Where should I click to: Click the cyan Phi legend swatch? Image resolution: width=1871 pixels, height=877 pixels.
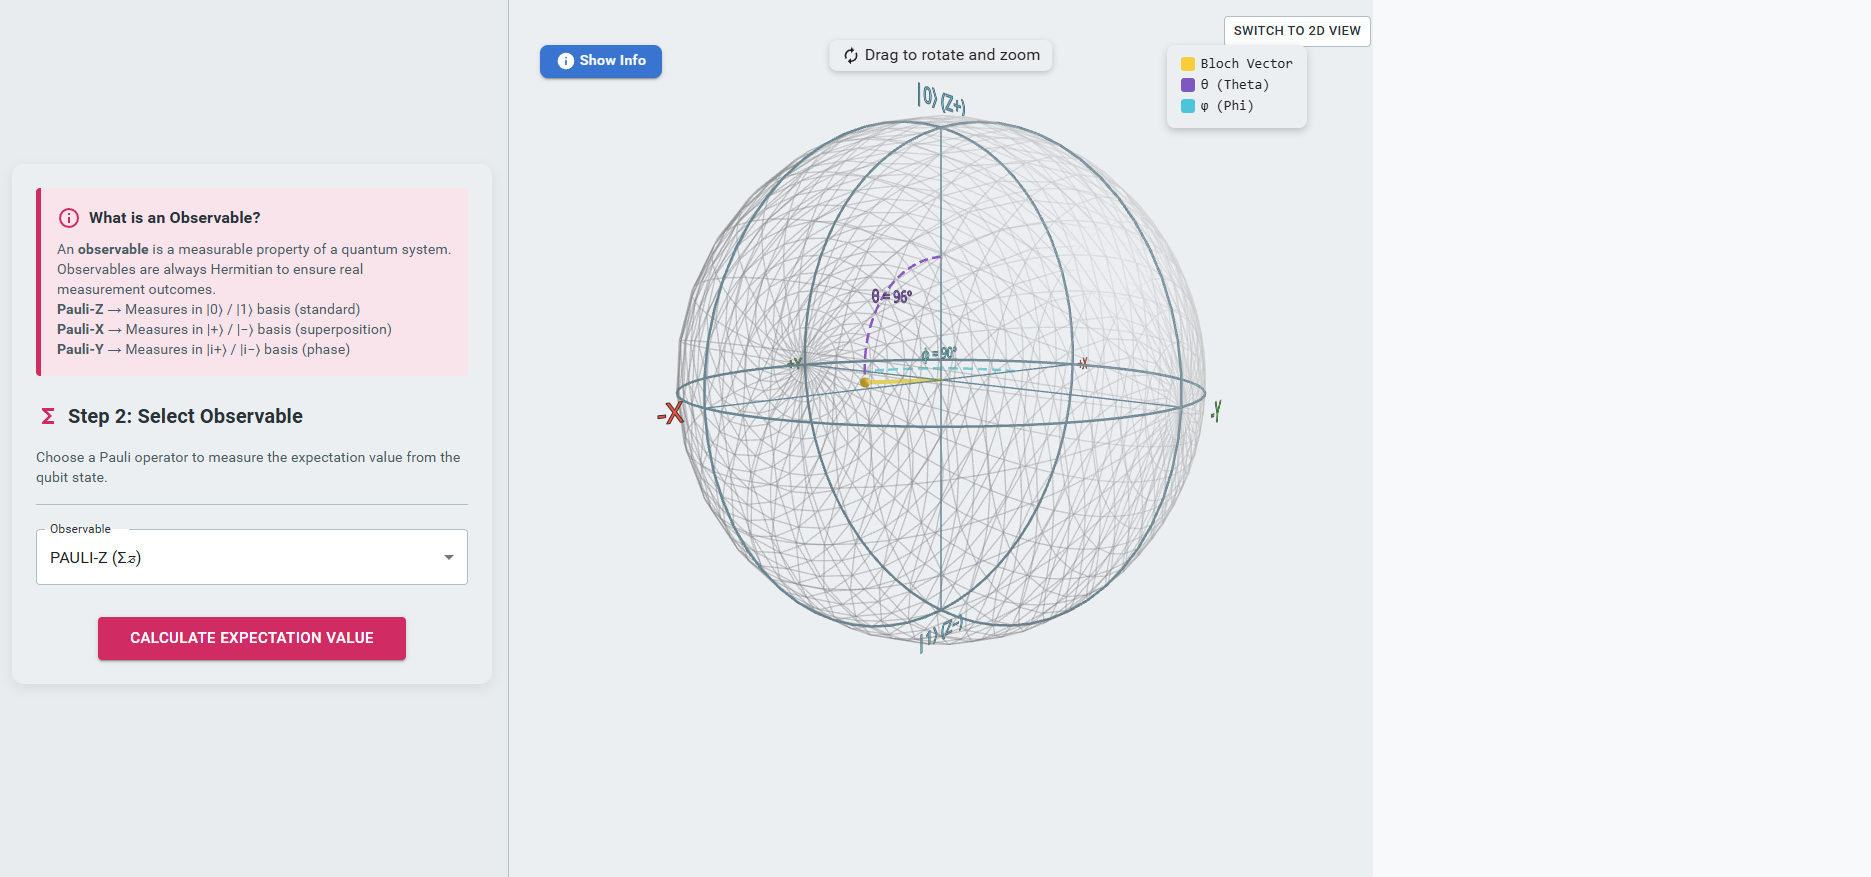(x=1188, y=106)
